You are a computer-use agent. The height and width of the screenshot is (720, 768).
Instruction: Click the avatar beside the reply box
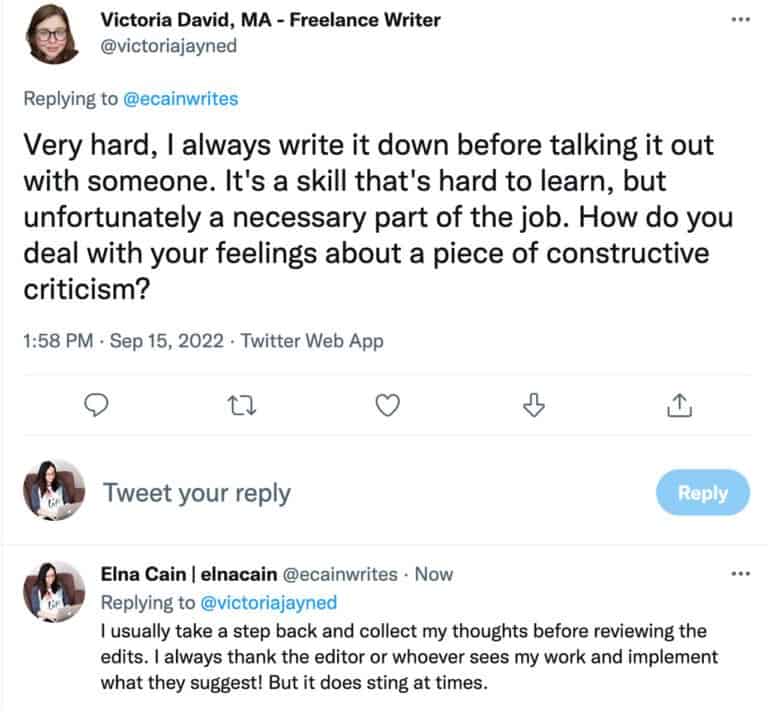(48, 493)
